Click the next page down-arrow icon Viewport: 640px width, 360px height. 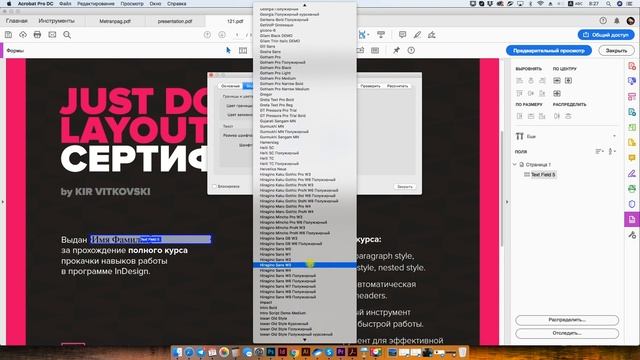(x=222, y=35)
